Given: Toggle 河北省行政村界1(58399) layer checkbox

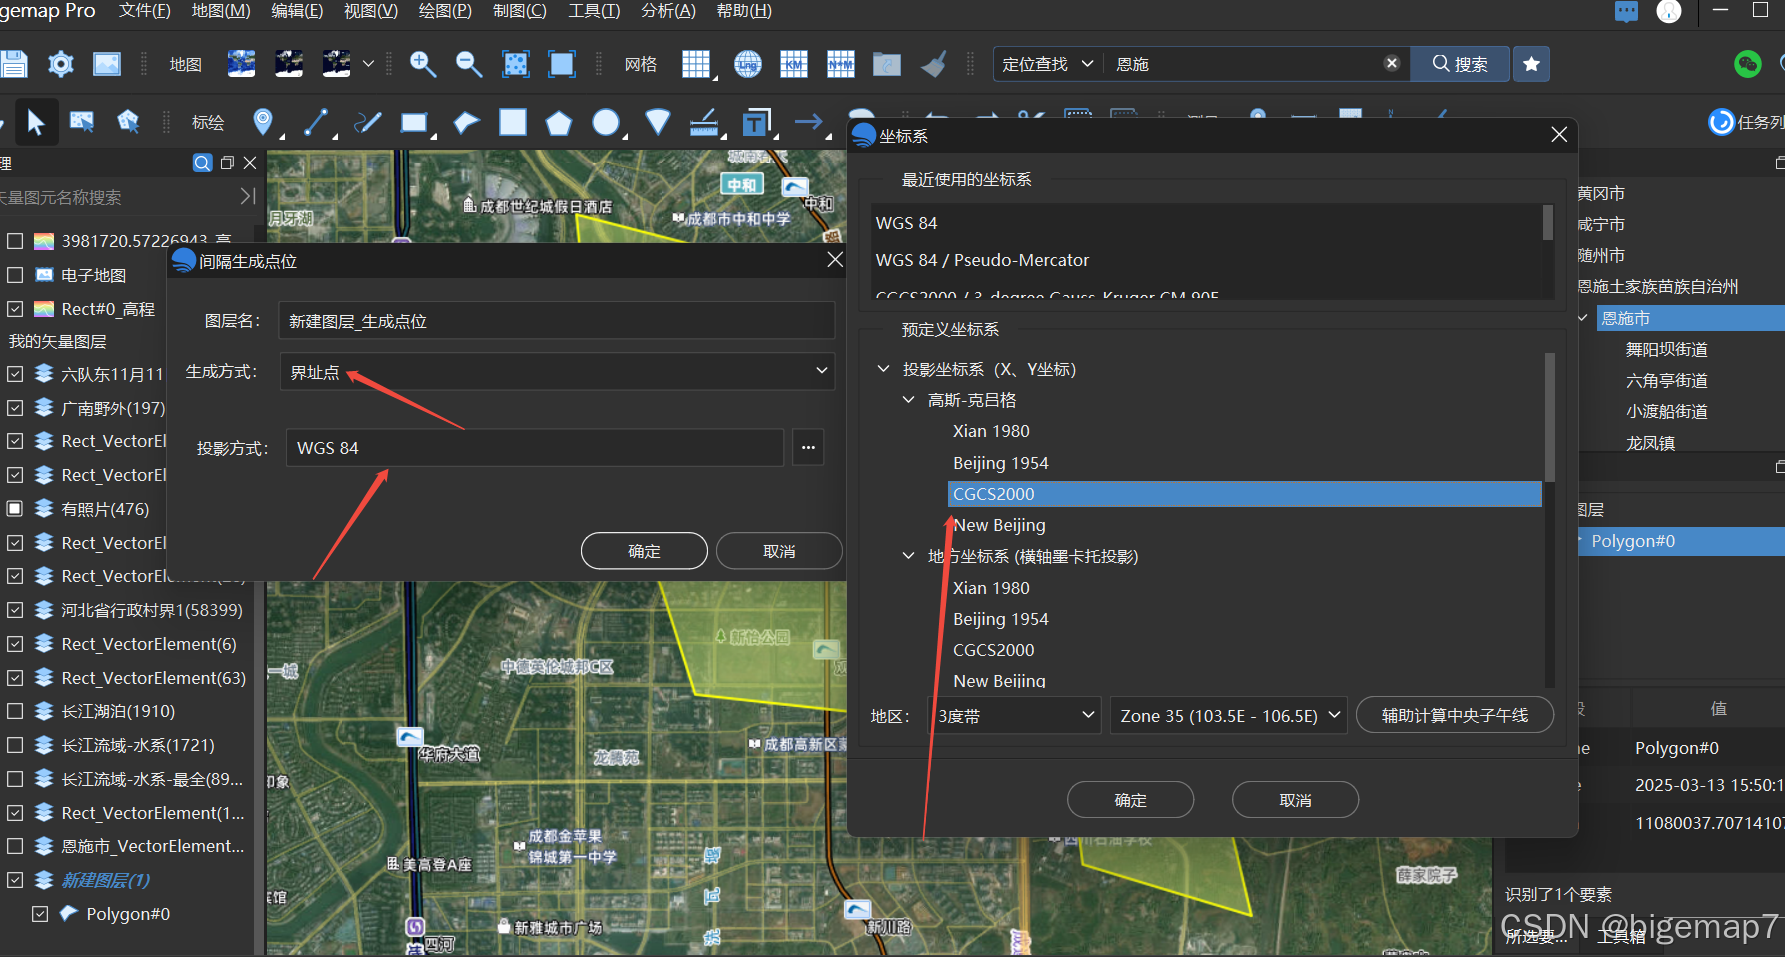Looking at the screenshot, I should 15,610.
